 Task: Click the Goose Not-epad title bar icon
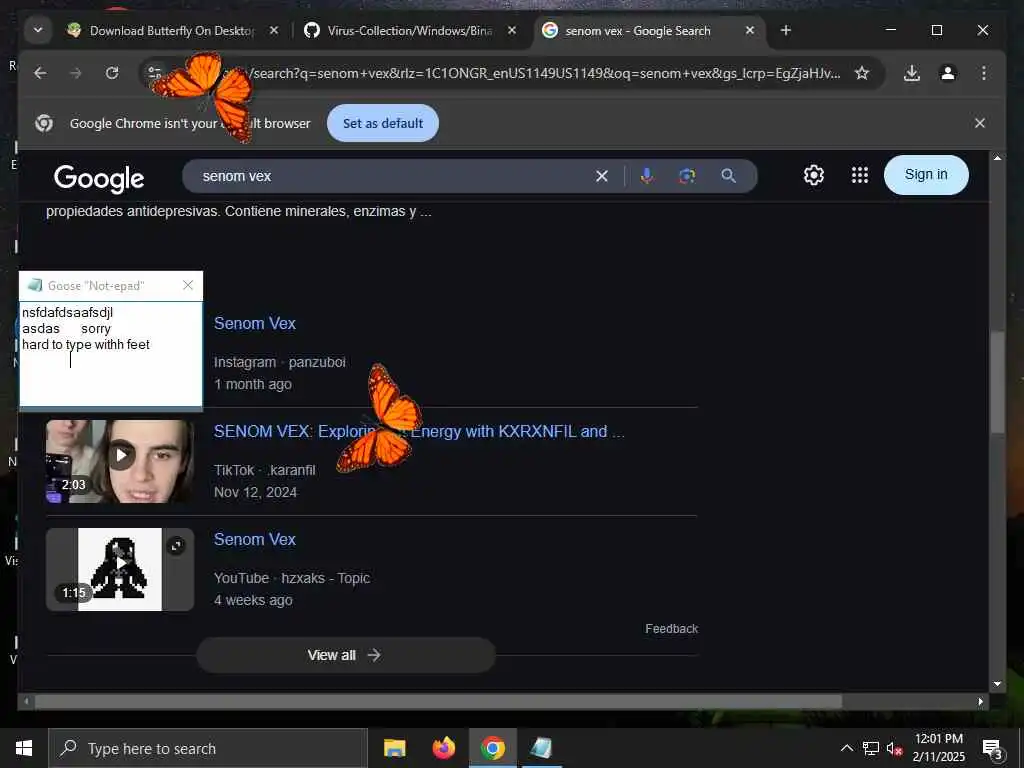35,285
